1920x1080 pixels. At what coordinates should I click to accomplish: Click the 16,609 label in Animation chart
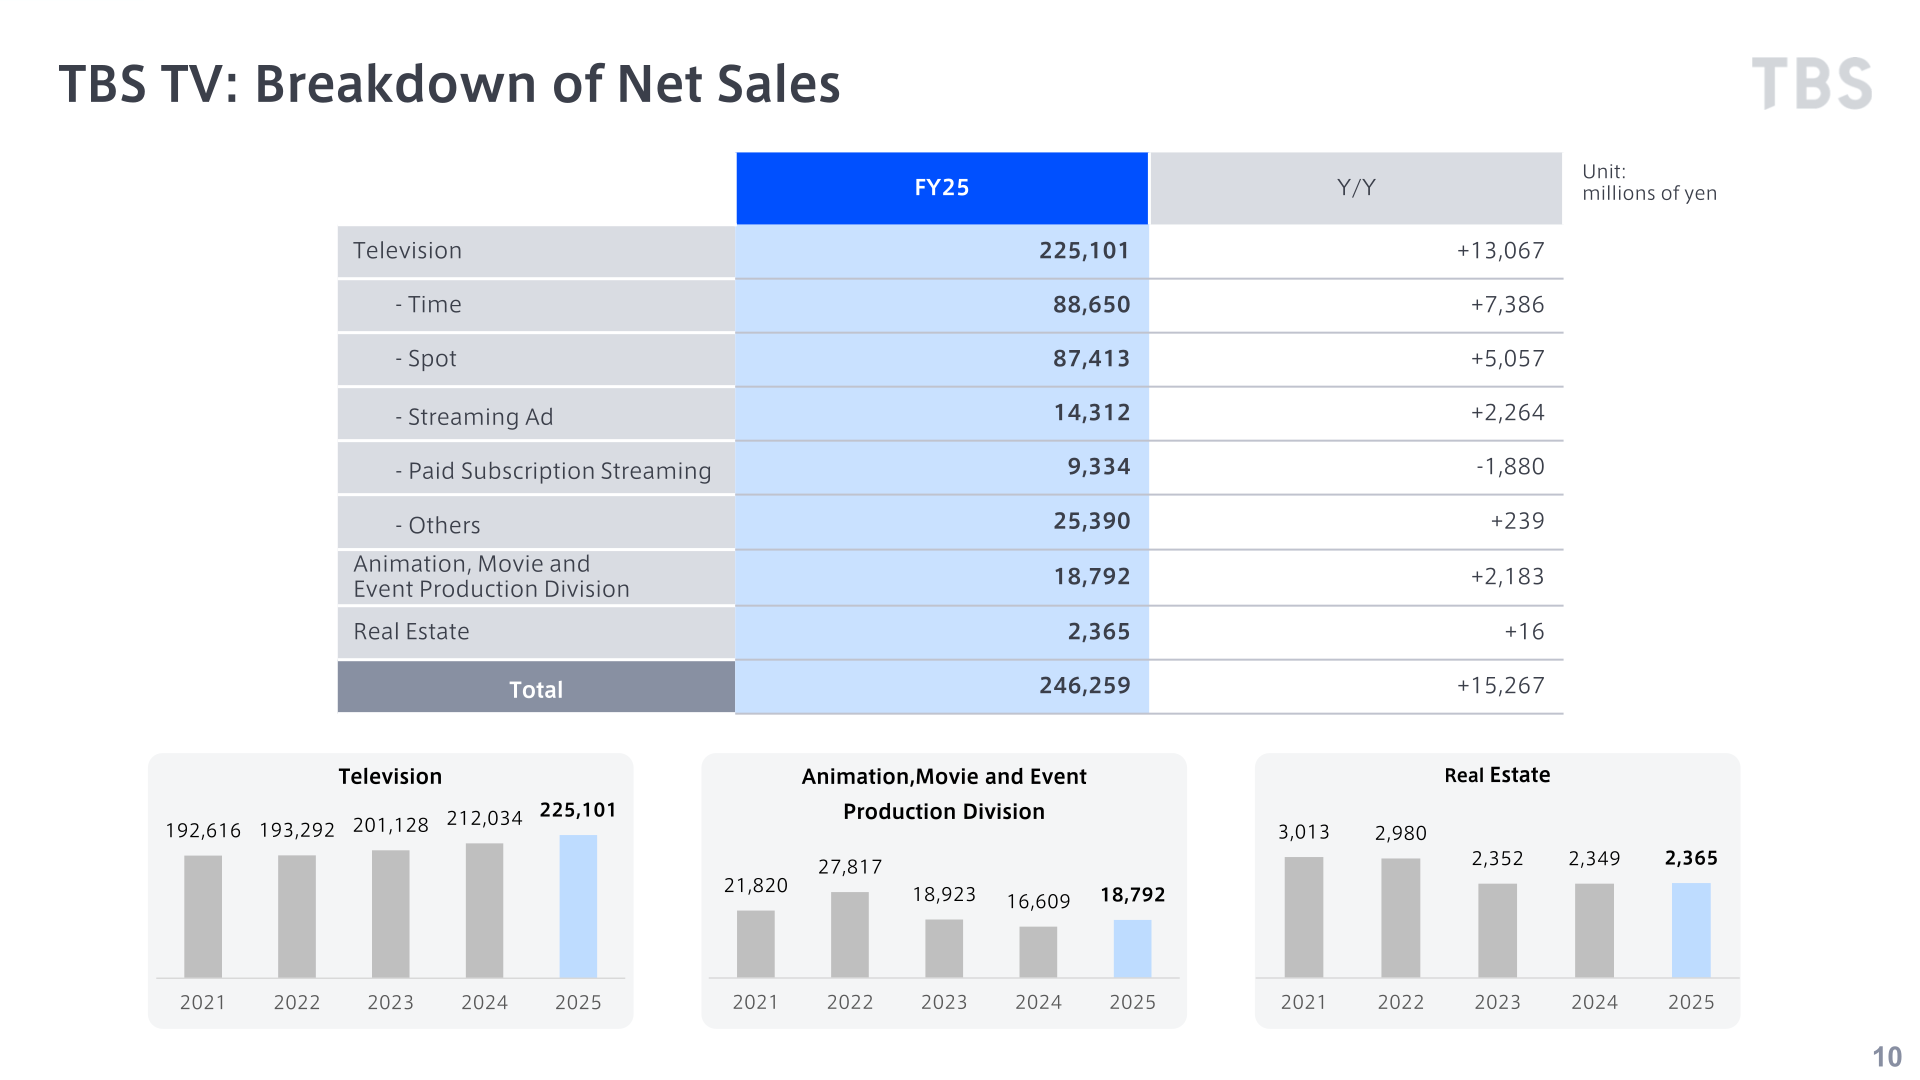tap(1038, 902)
